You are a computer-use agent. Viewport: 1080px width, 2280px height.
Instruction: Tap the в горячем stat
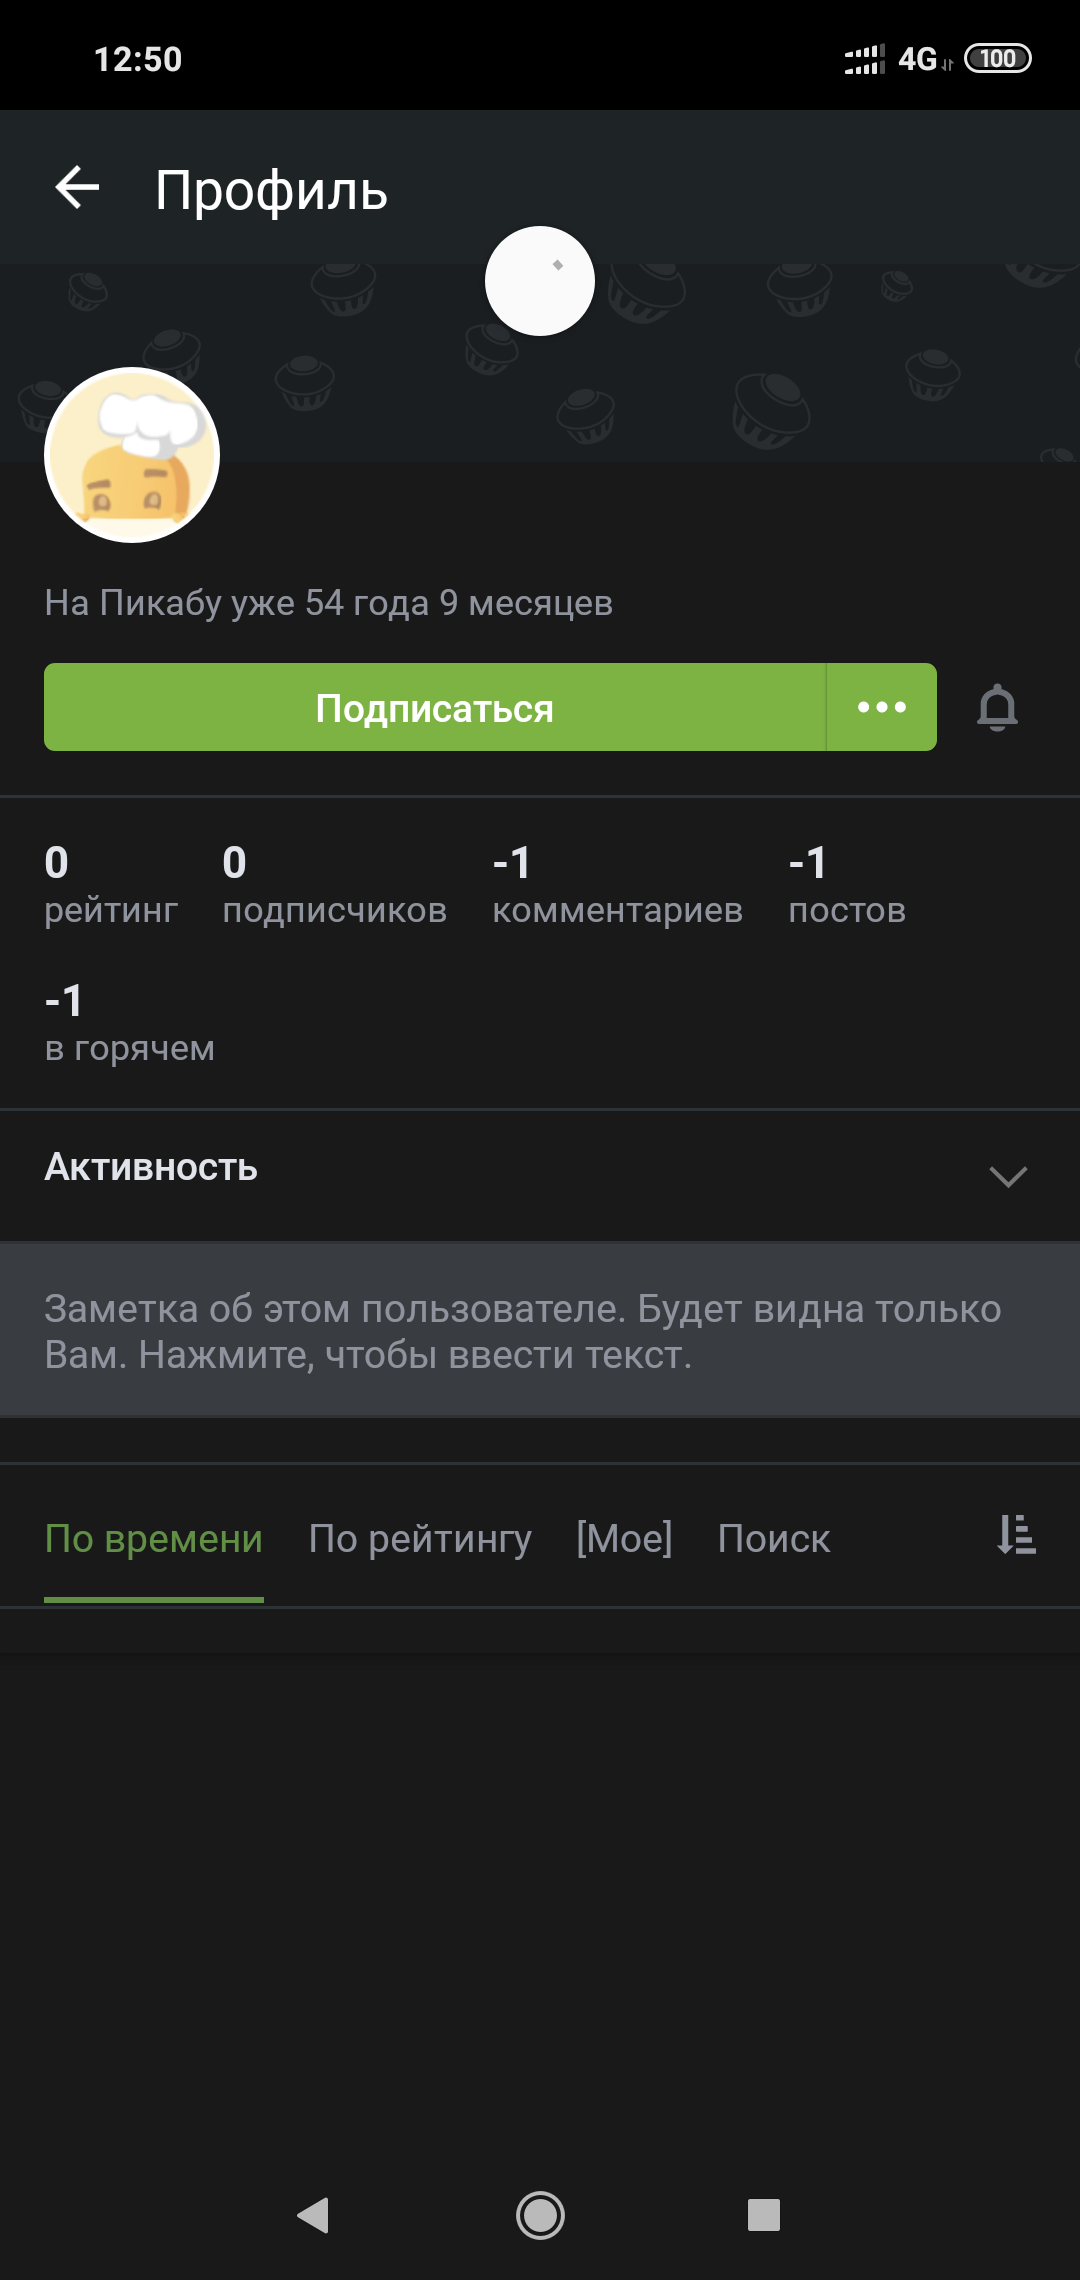(129, 1023)
